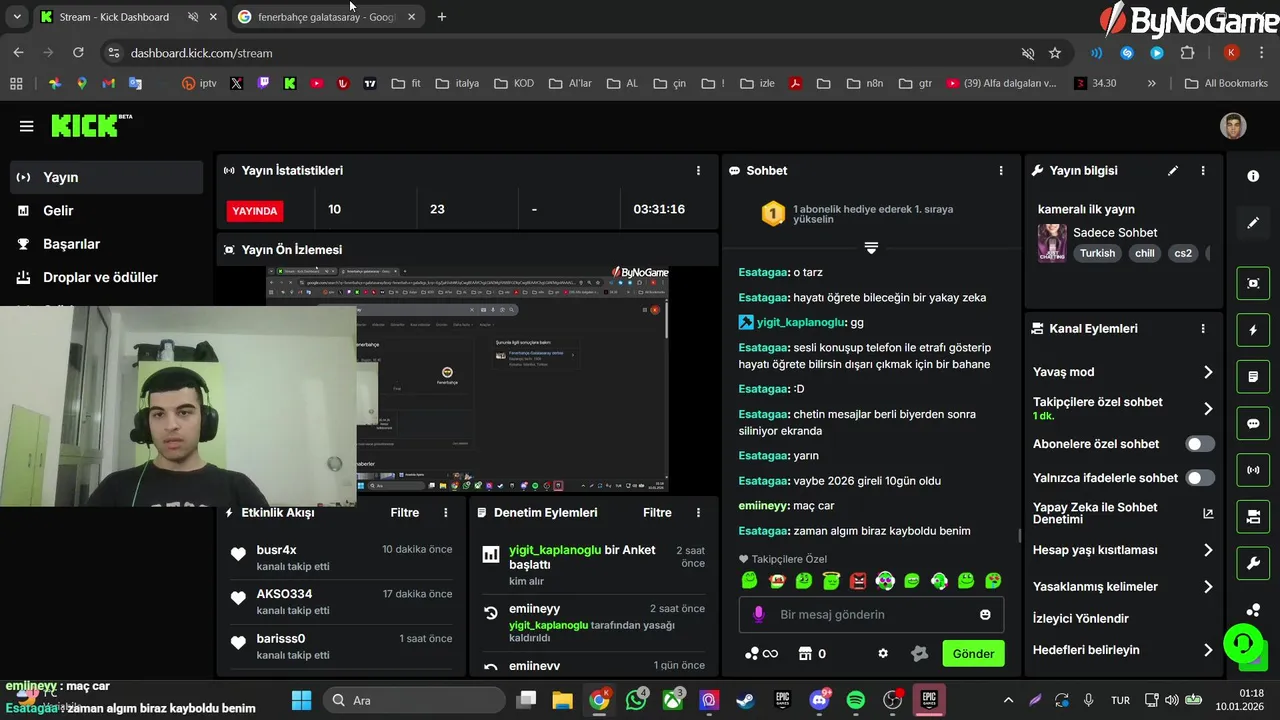This screenshot has width=1280, height=720.
Task: Switch to fenerbahçe galatasaray Google tab
Action: tap(327, 17)
